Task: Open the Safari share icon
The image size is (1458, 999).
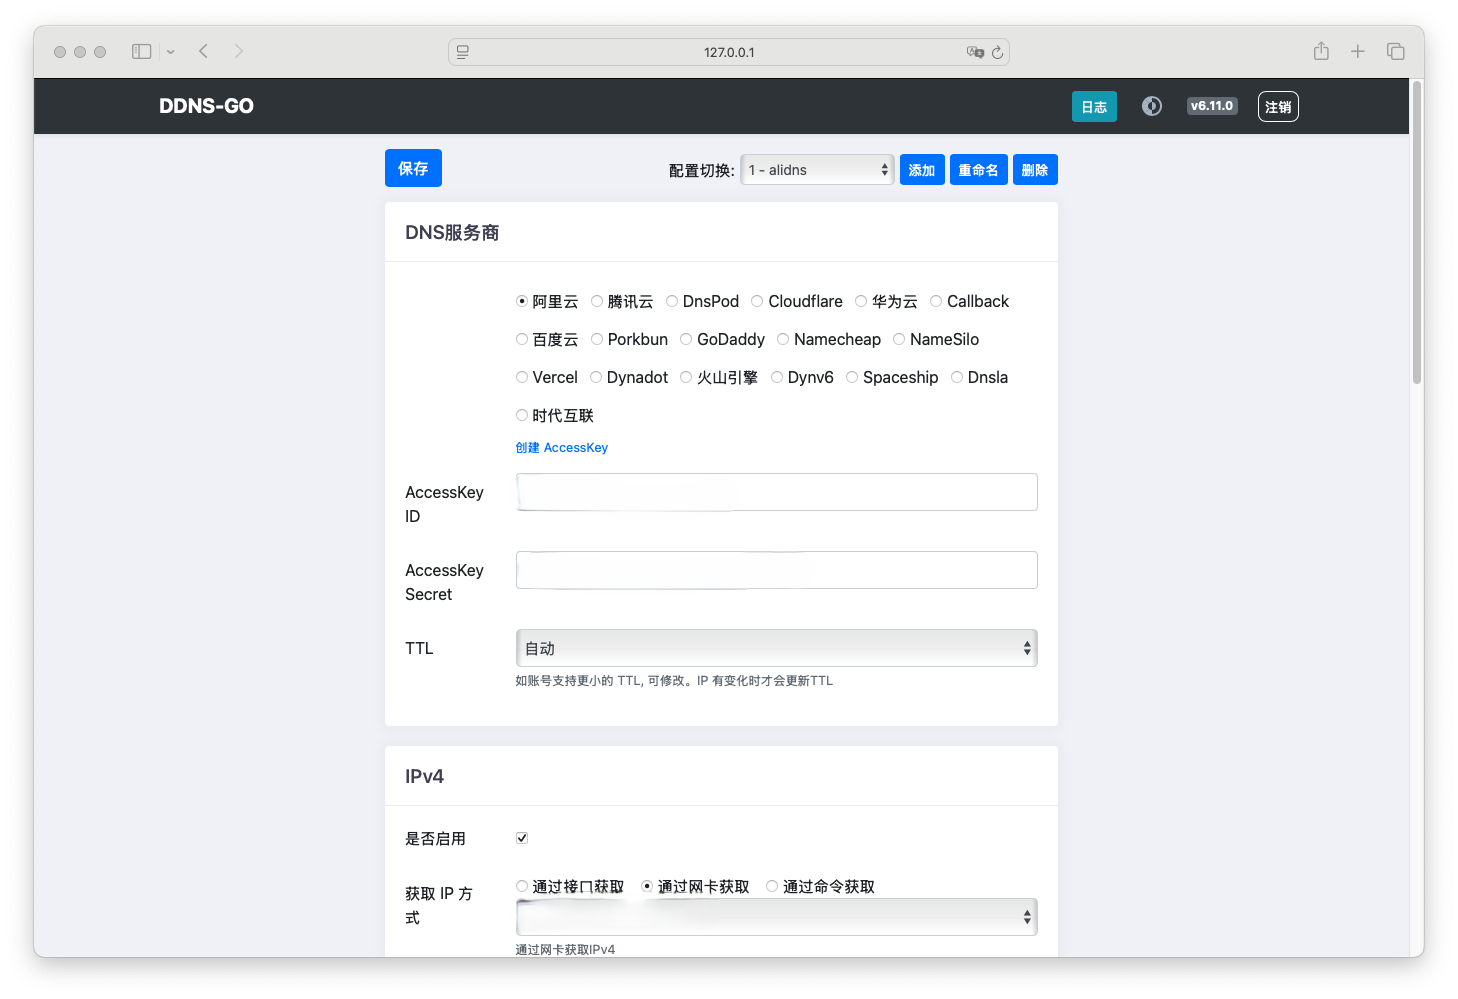Action: click(1321, 51)
